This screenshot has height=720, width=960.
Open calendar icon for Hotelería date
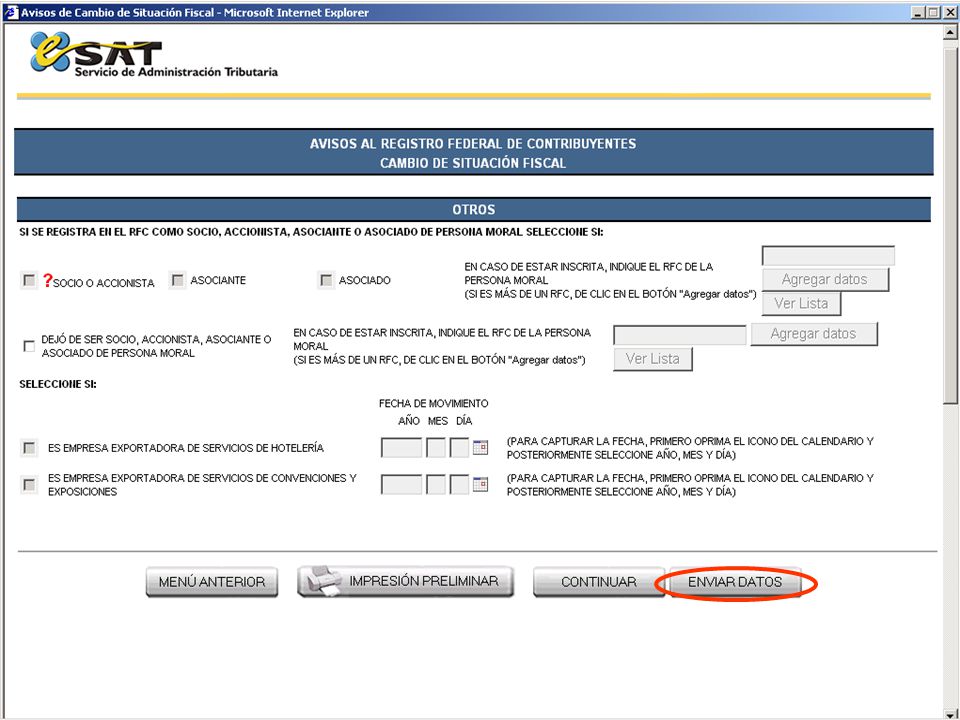click(x=481, y=448)
